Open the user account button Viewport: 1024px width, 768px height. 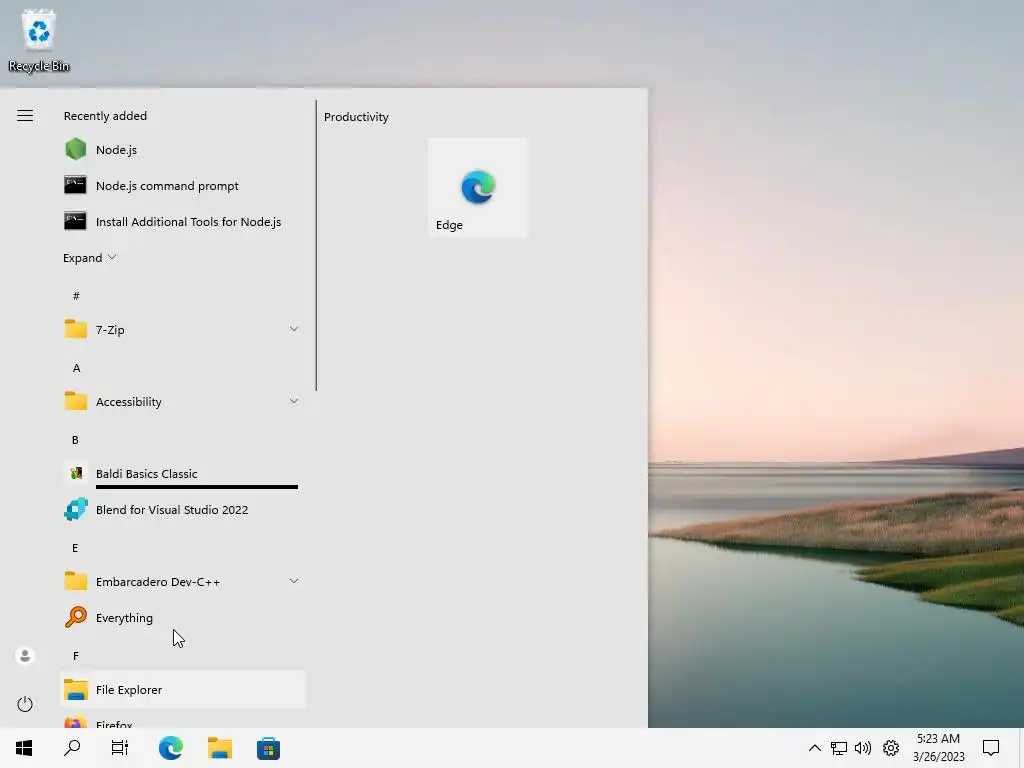(x=25, y=656)
